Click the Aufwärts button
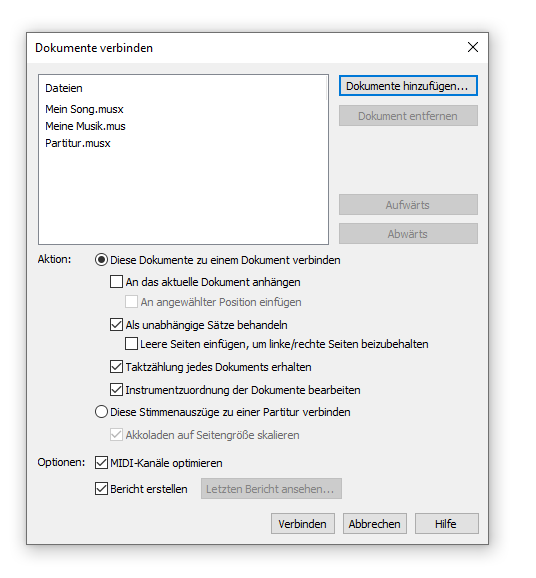The height and width of the screenshot is (578, 536). pyautogui.click(x=408, y=205)
